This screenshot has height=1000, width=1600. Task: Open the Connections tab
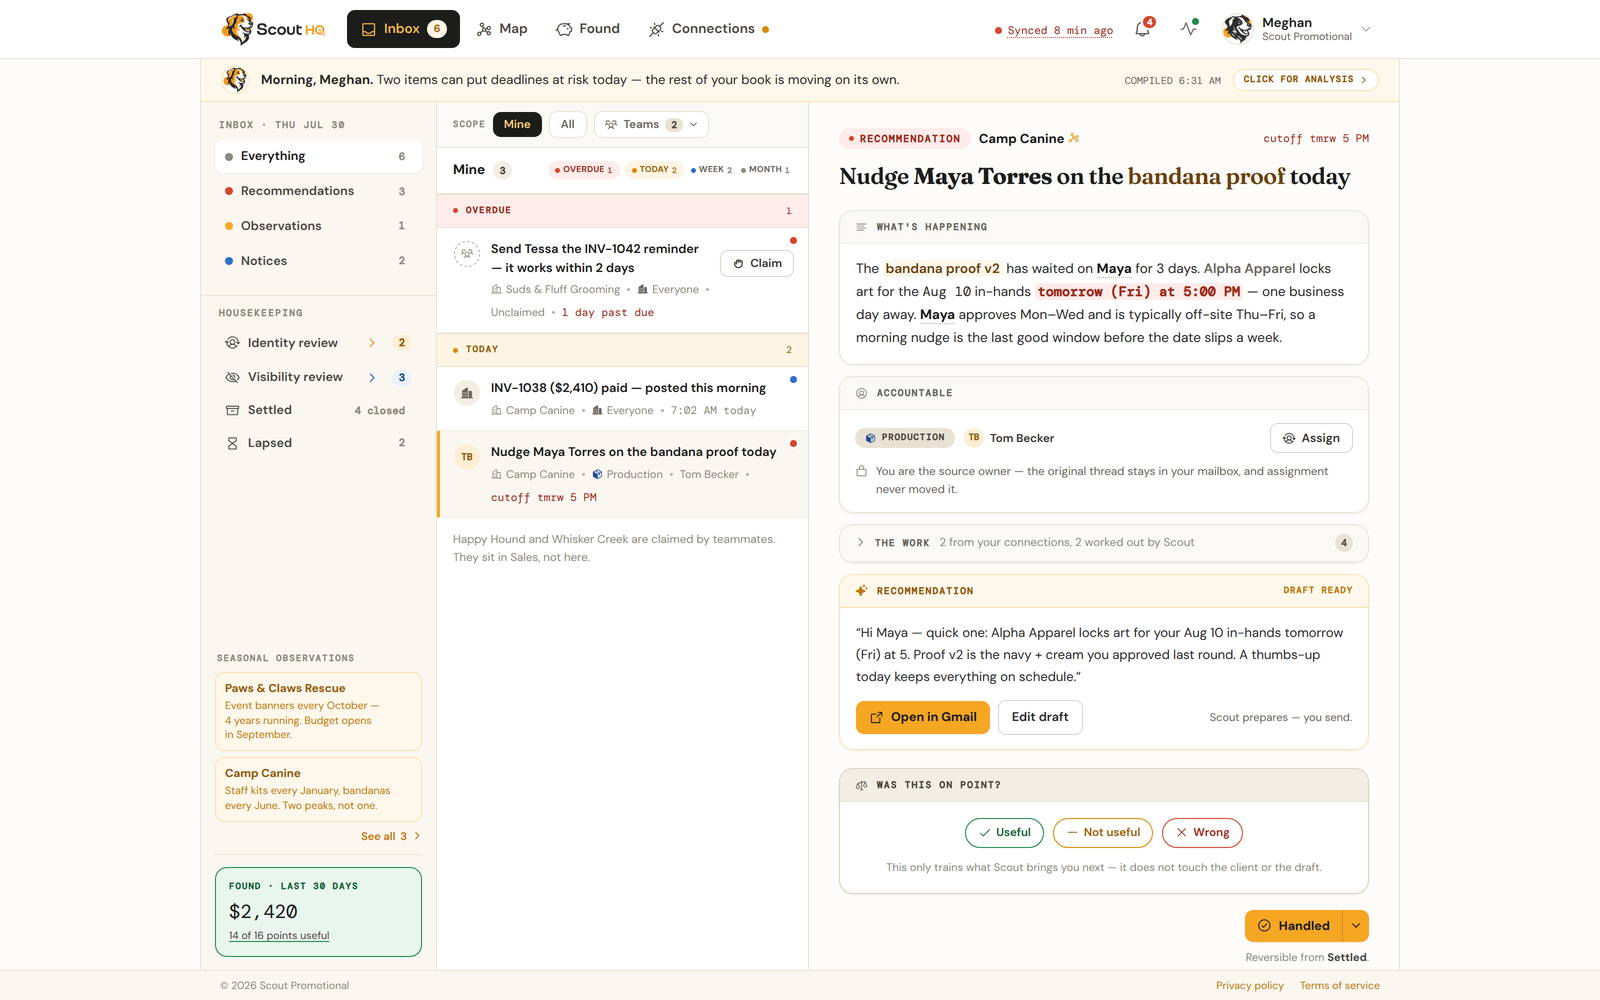tap(709, 29)
